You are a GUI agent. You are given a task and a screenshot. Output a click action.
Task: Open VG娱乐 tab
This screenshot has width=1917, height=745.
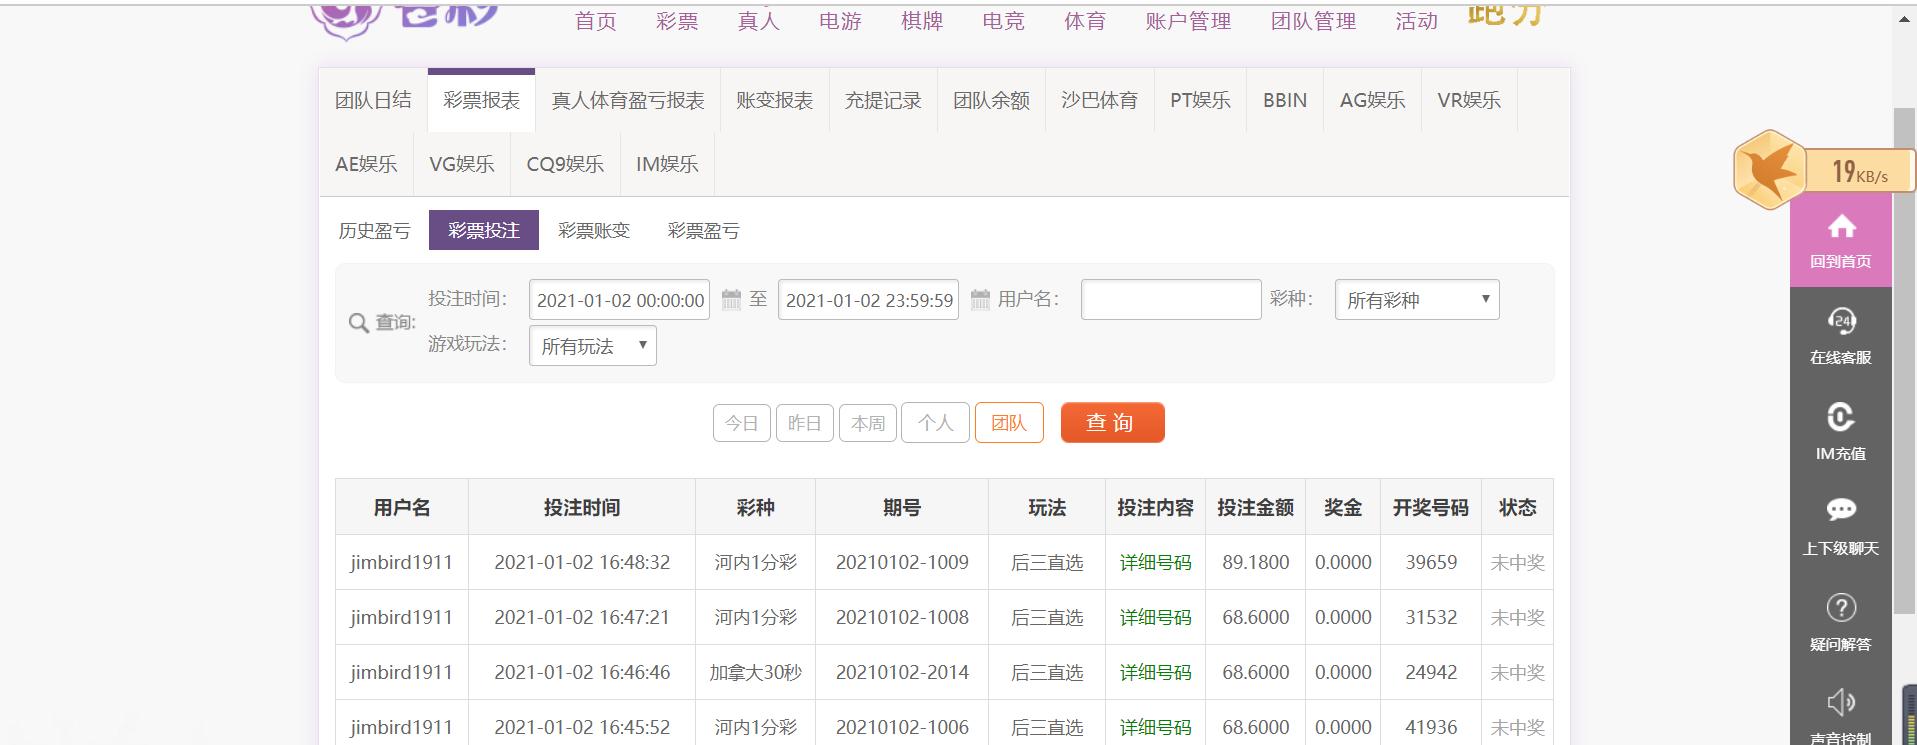coord(462,164)
